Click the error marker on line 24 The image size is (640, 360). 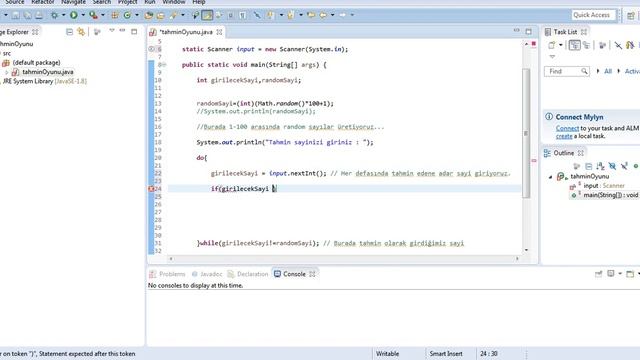coord(151,189)
